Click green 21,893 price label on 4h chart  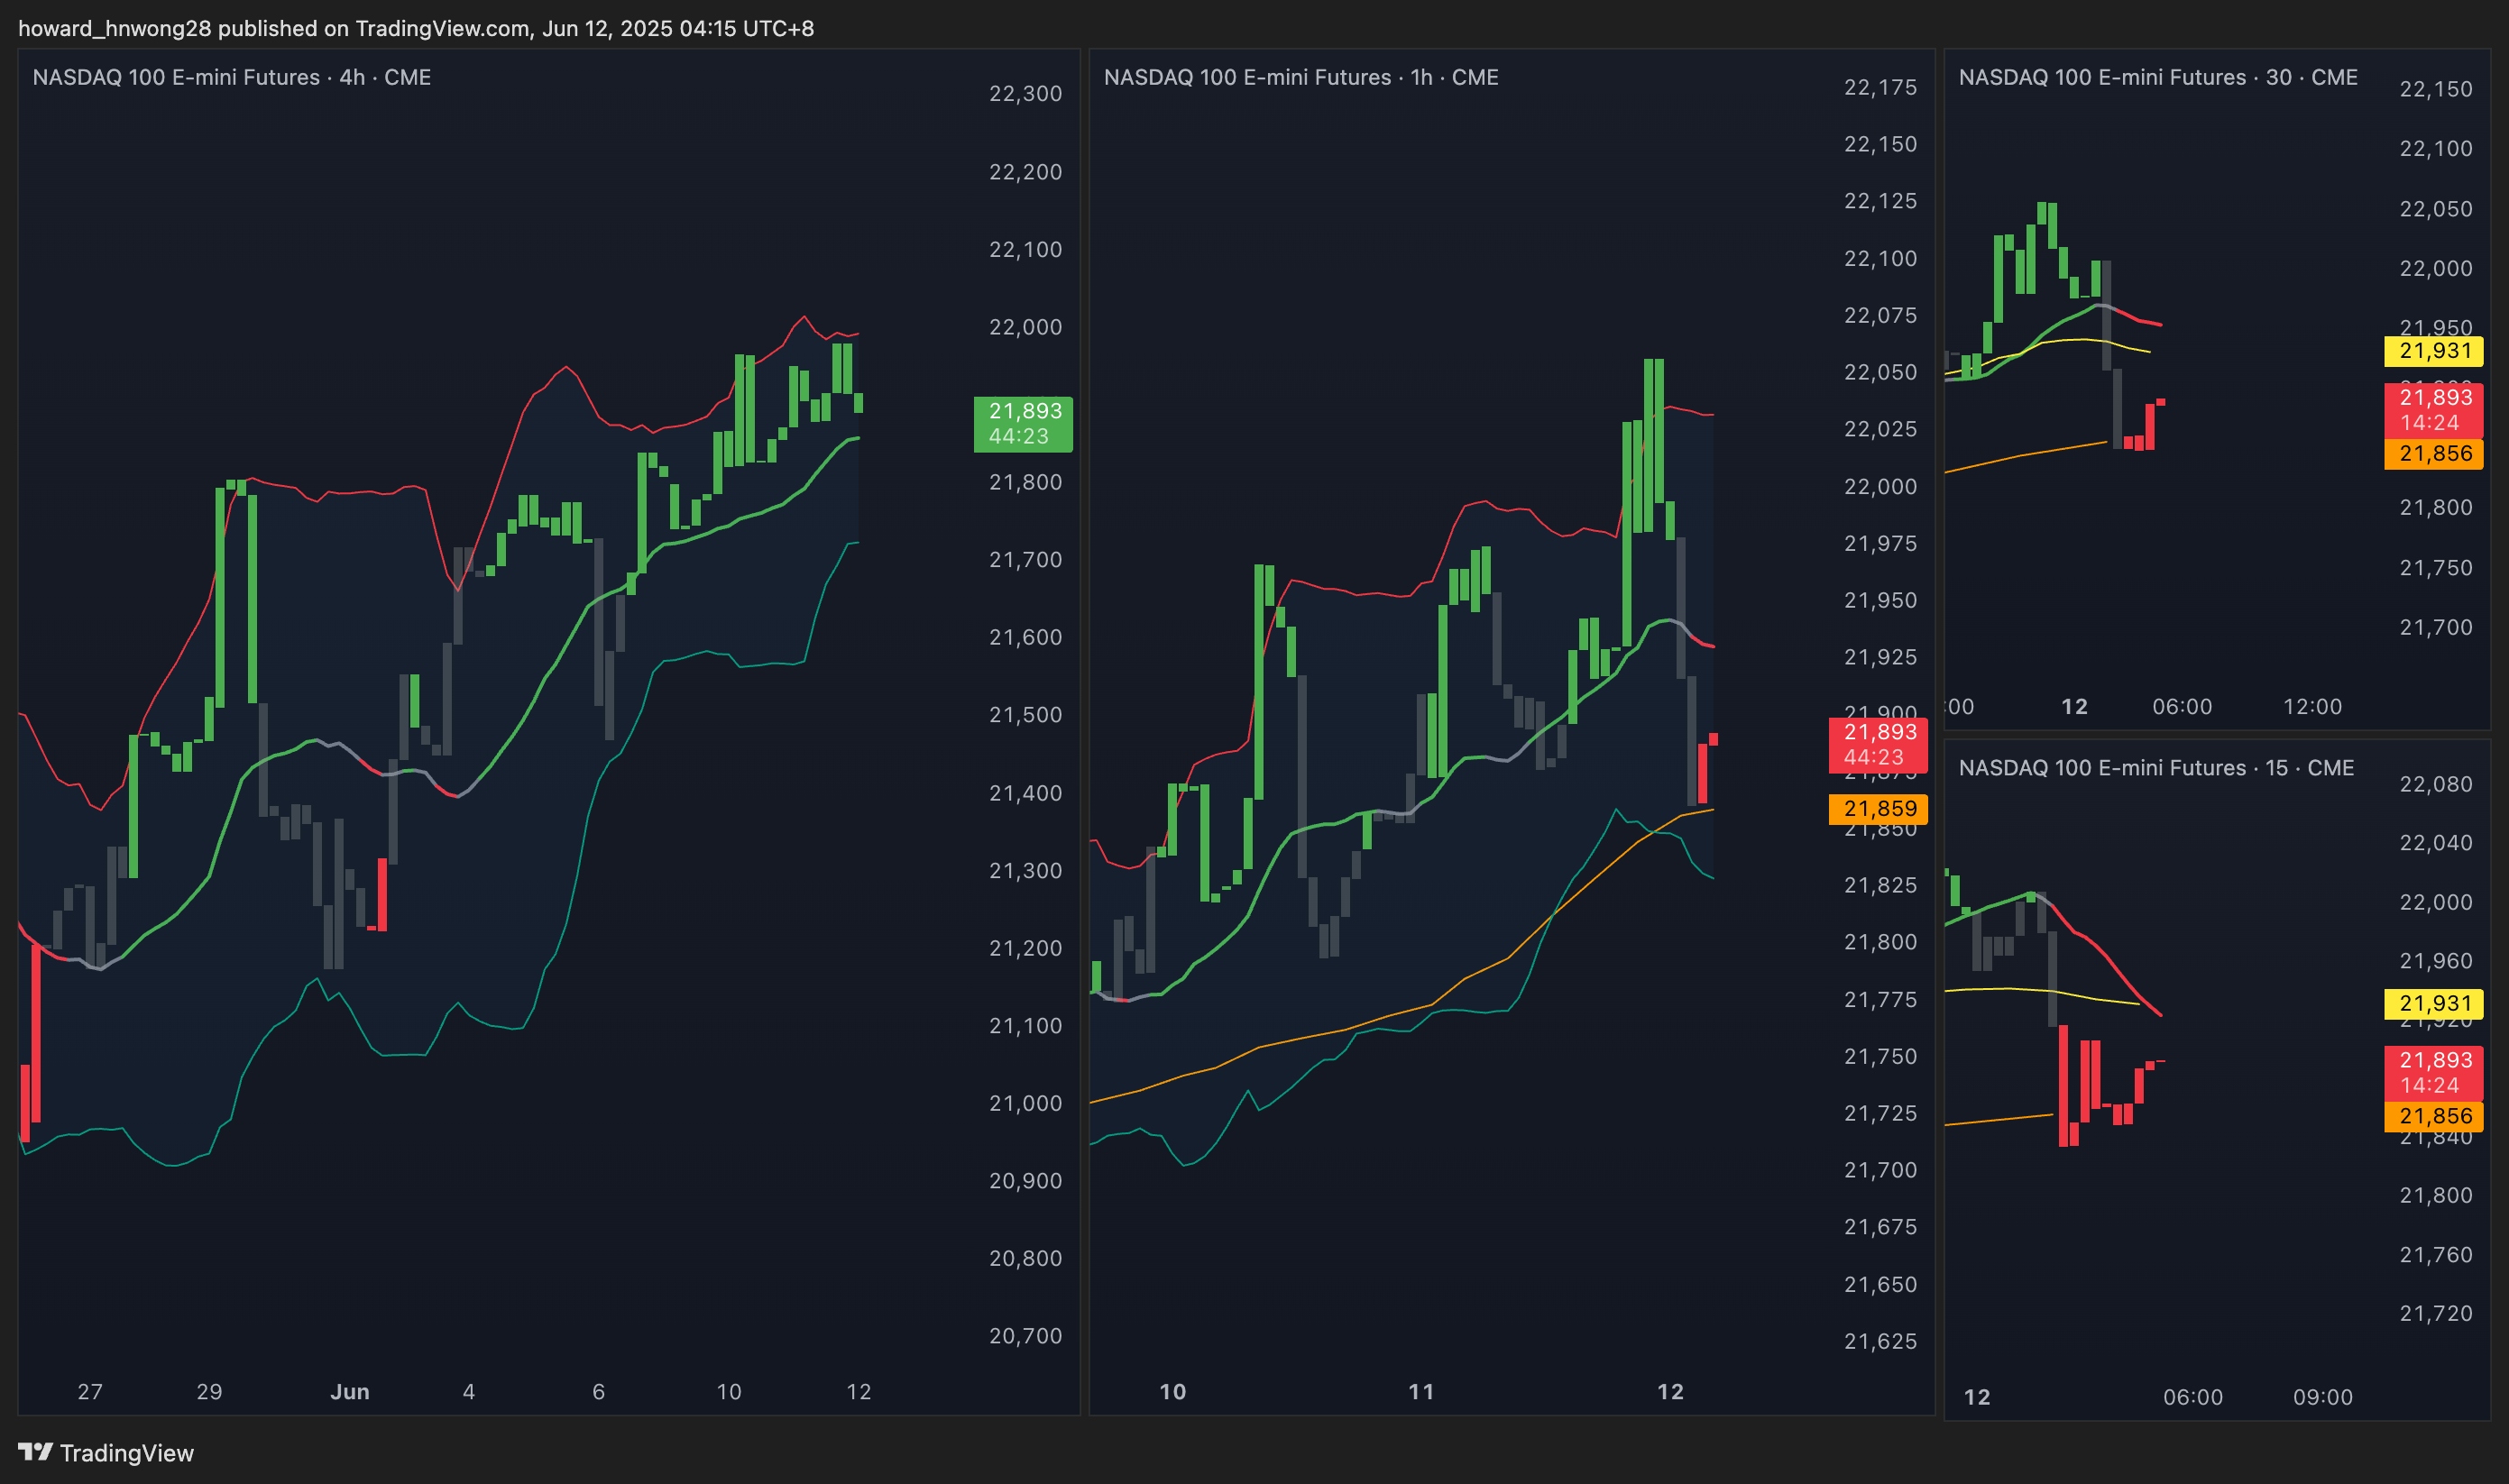(x=1023, y=423)
